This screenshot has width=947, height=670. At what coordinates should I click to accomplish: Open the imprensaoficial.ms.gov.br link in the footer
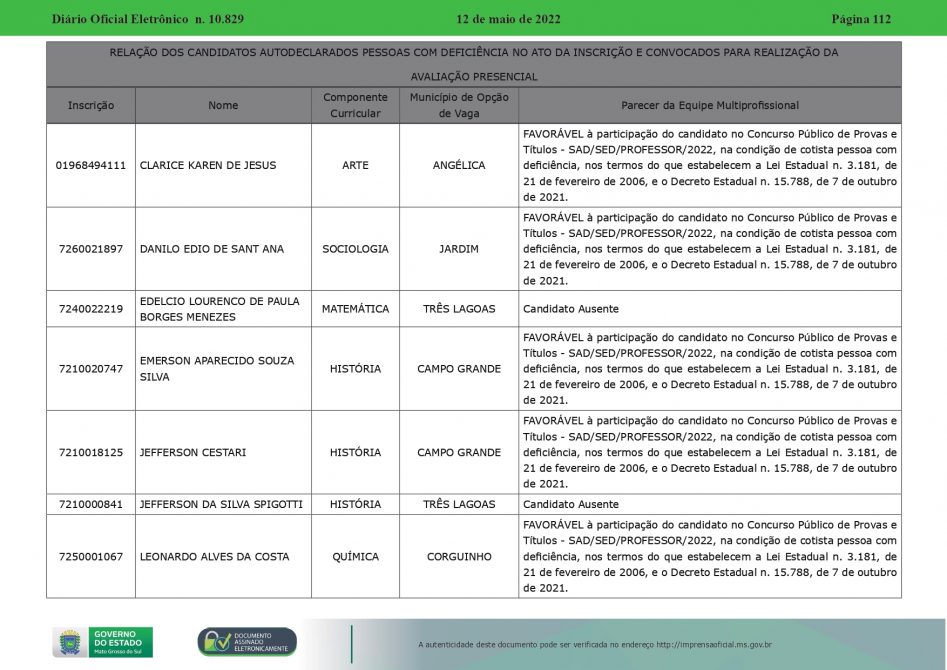coord(714,645)
